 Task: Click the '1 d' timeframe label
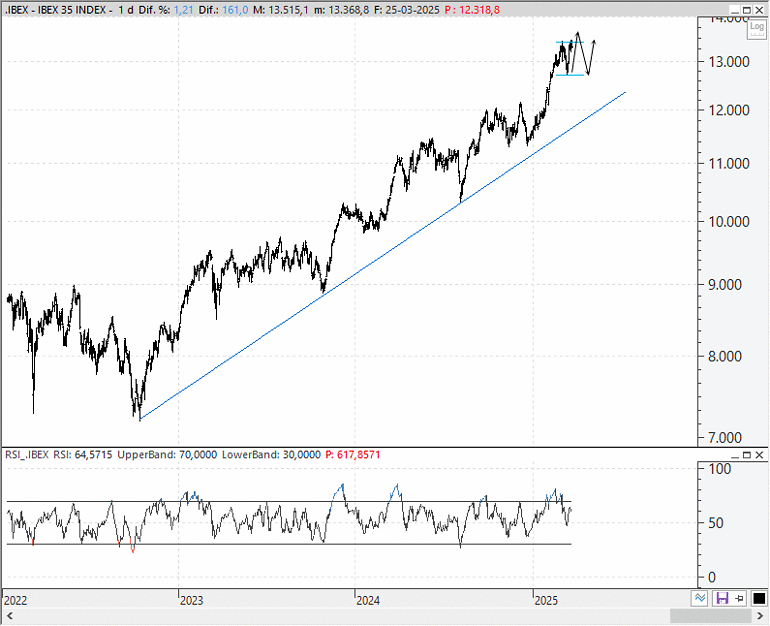coord(126,10)
